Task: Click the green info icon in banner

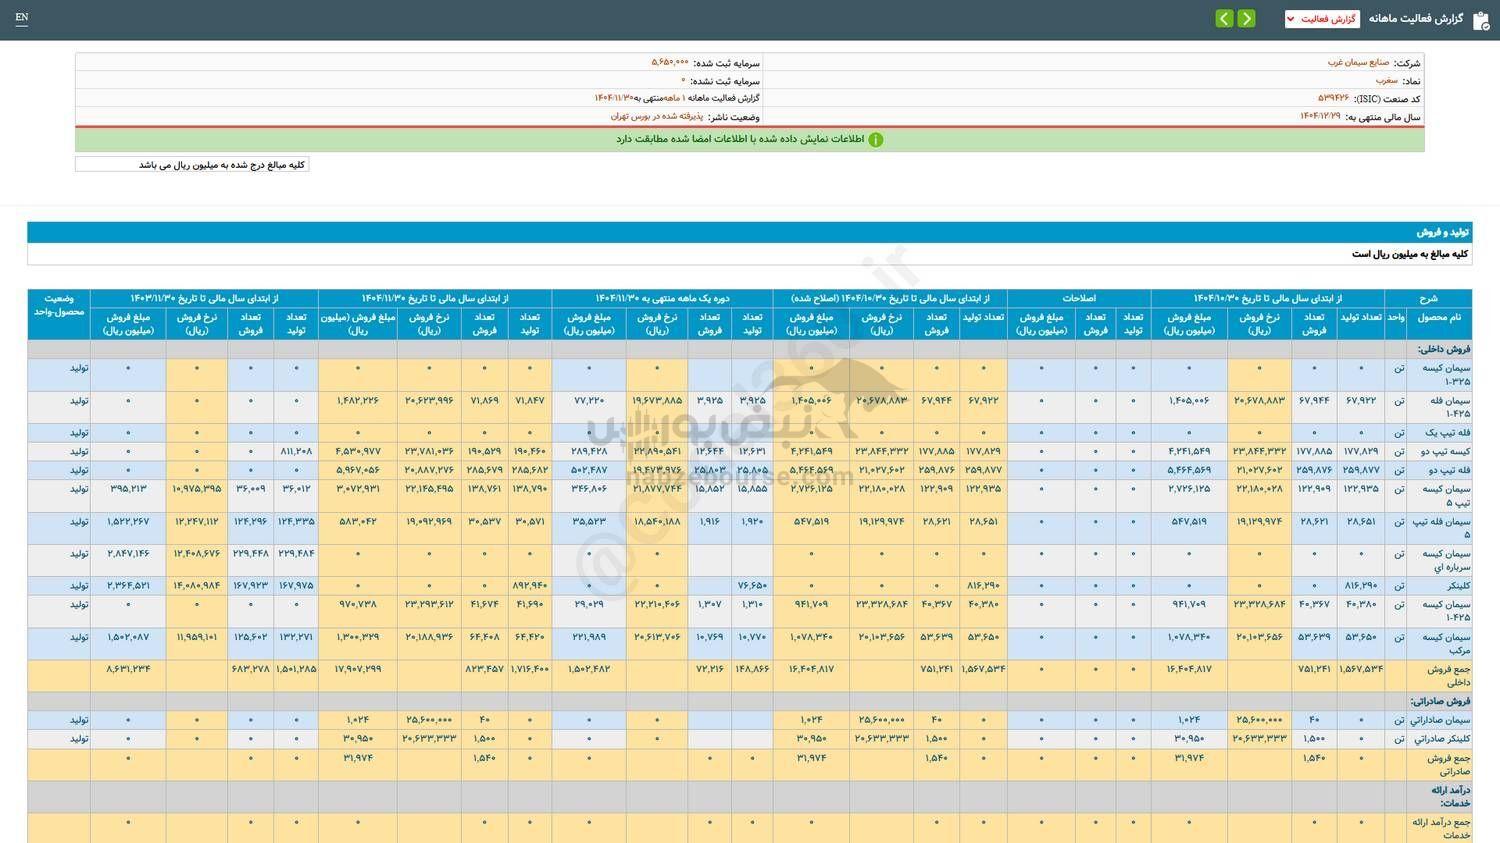Action: [875, 140]
